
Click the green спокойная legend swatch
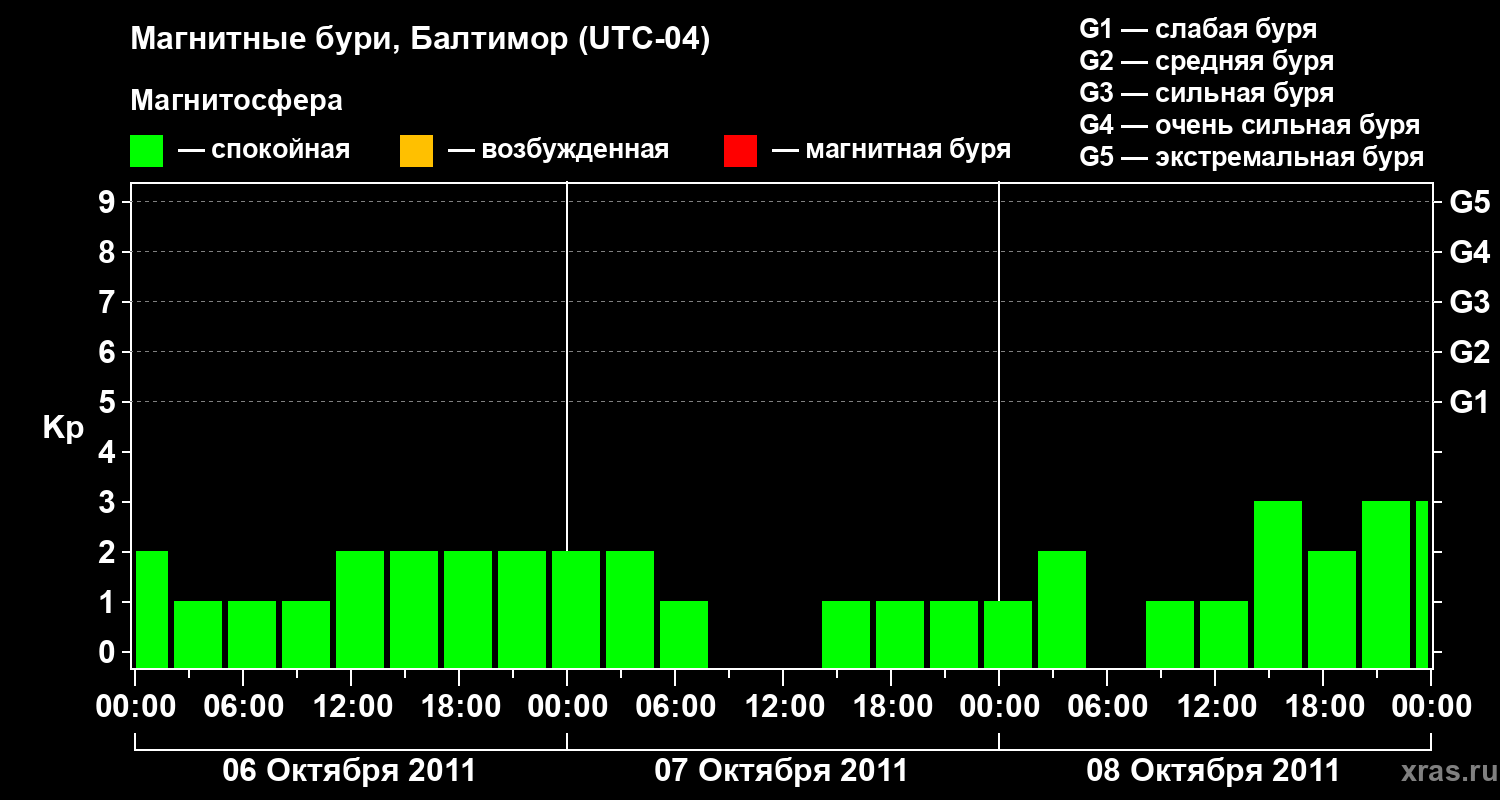coord(147,151)
